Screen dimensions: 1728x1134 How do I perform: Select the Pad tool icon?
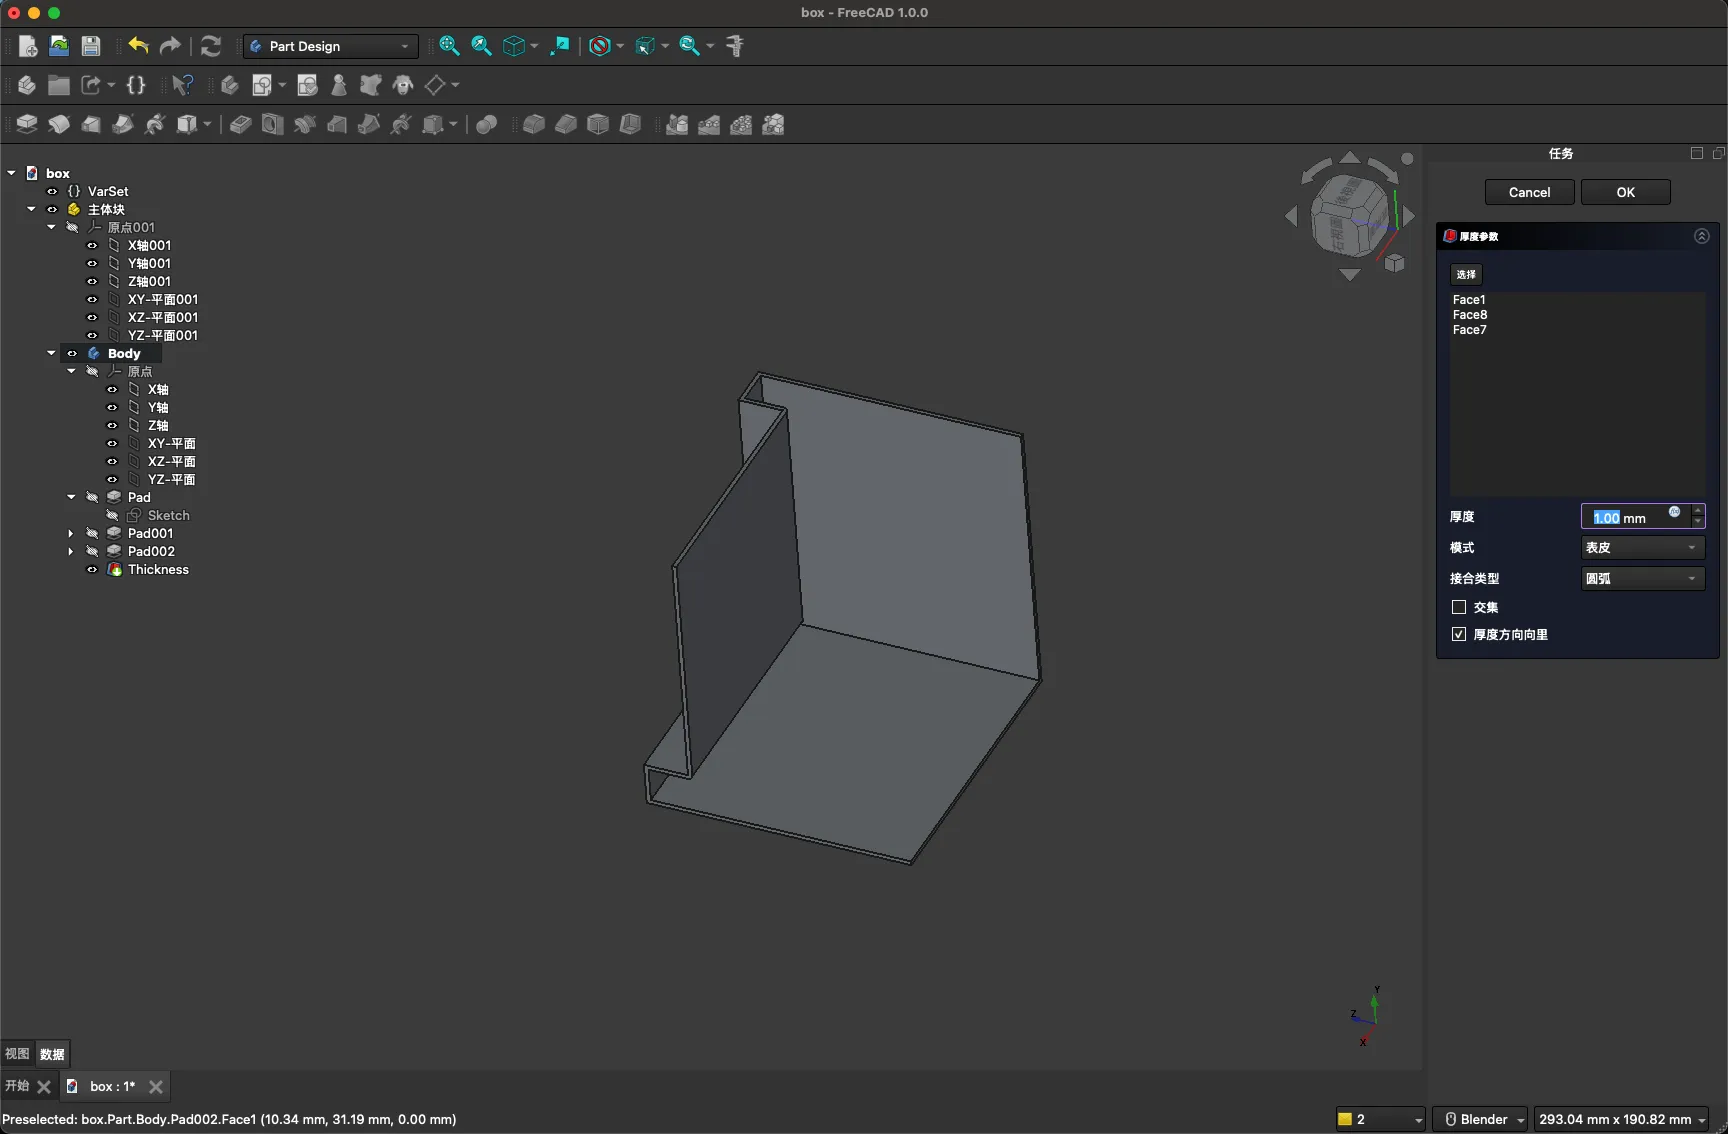click(27, 124)
